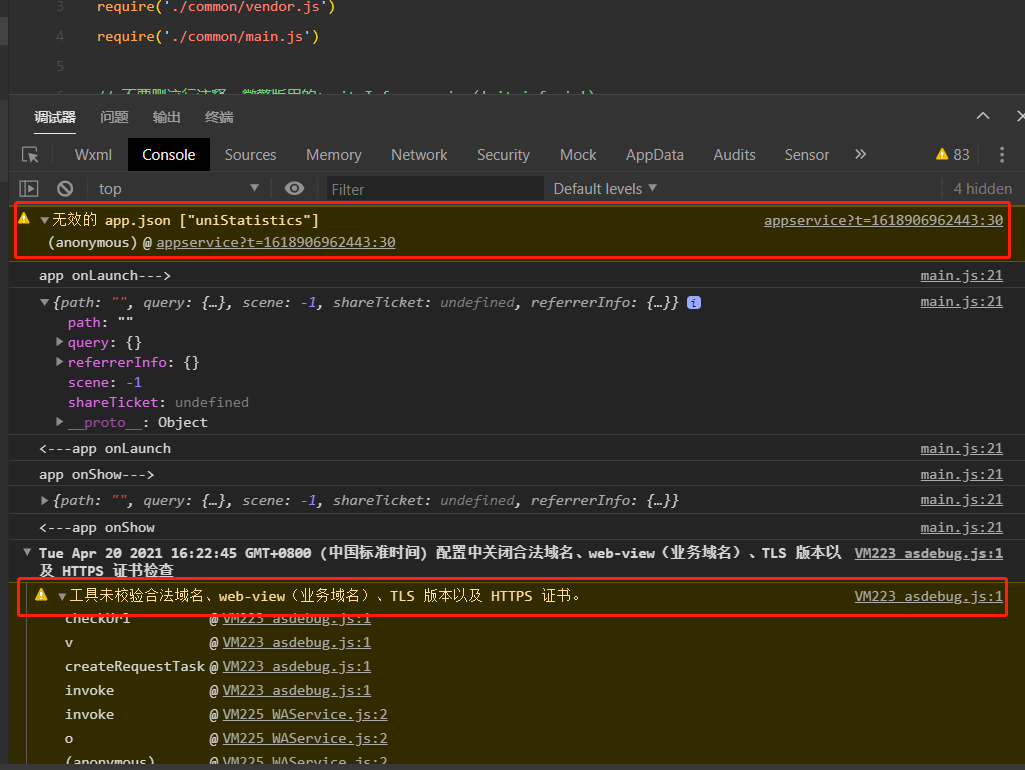Expand the onShow path object
Viewport: 1025px width, 770px height.
click(x=44, y=501)
